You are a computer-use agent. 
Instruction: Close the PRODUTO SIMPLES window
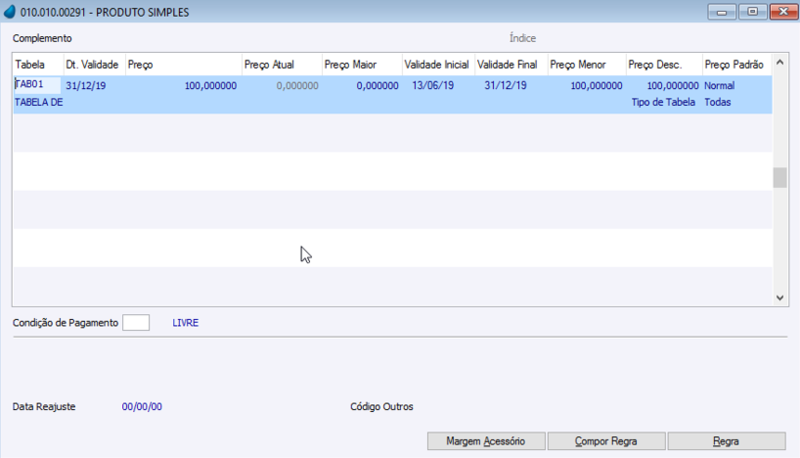784,12
